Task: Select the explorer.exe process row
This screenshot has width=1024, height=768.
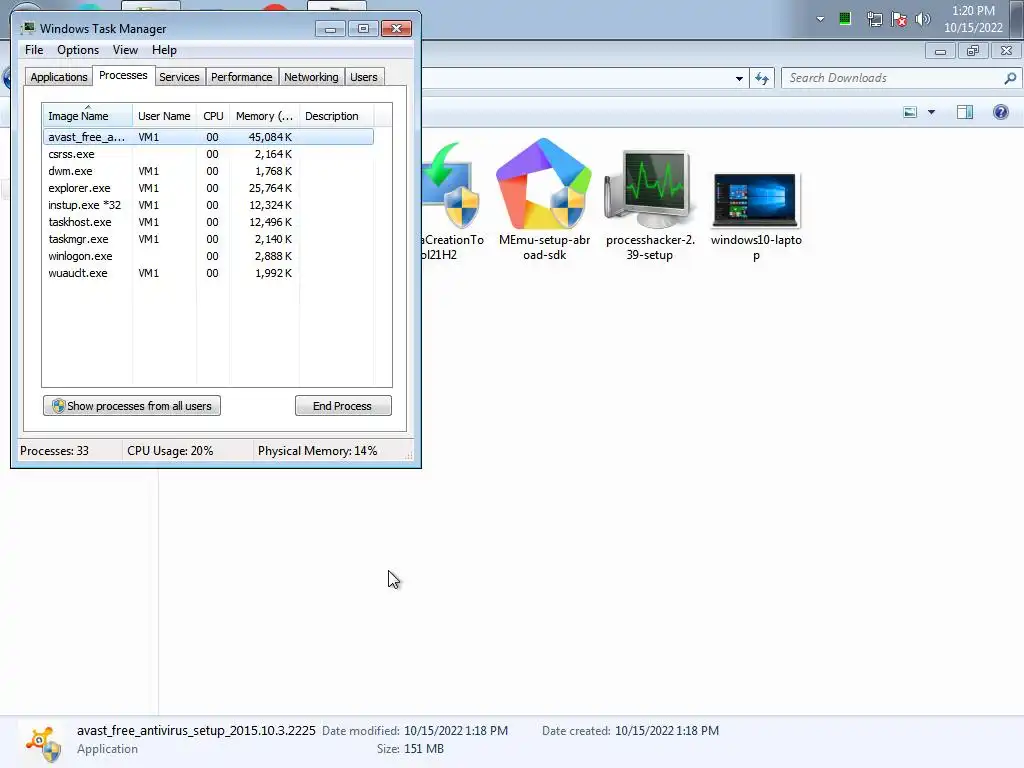Action: (x=208, y=188)
